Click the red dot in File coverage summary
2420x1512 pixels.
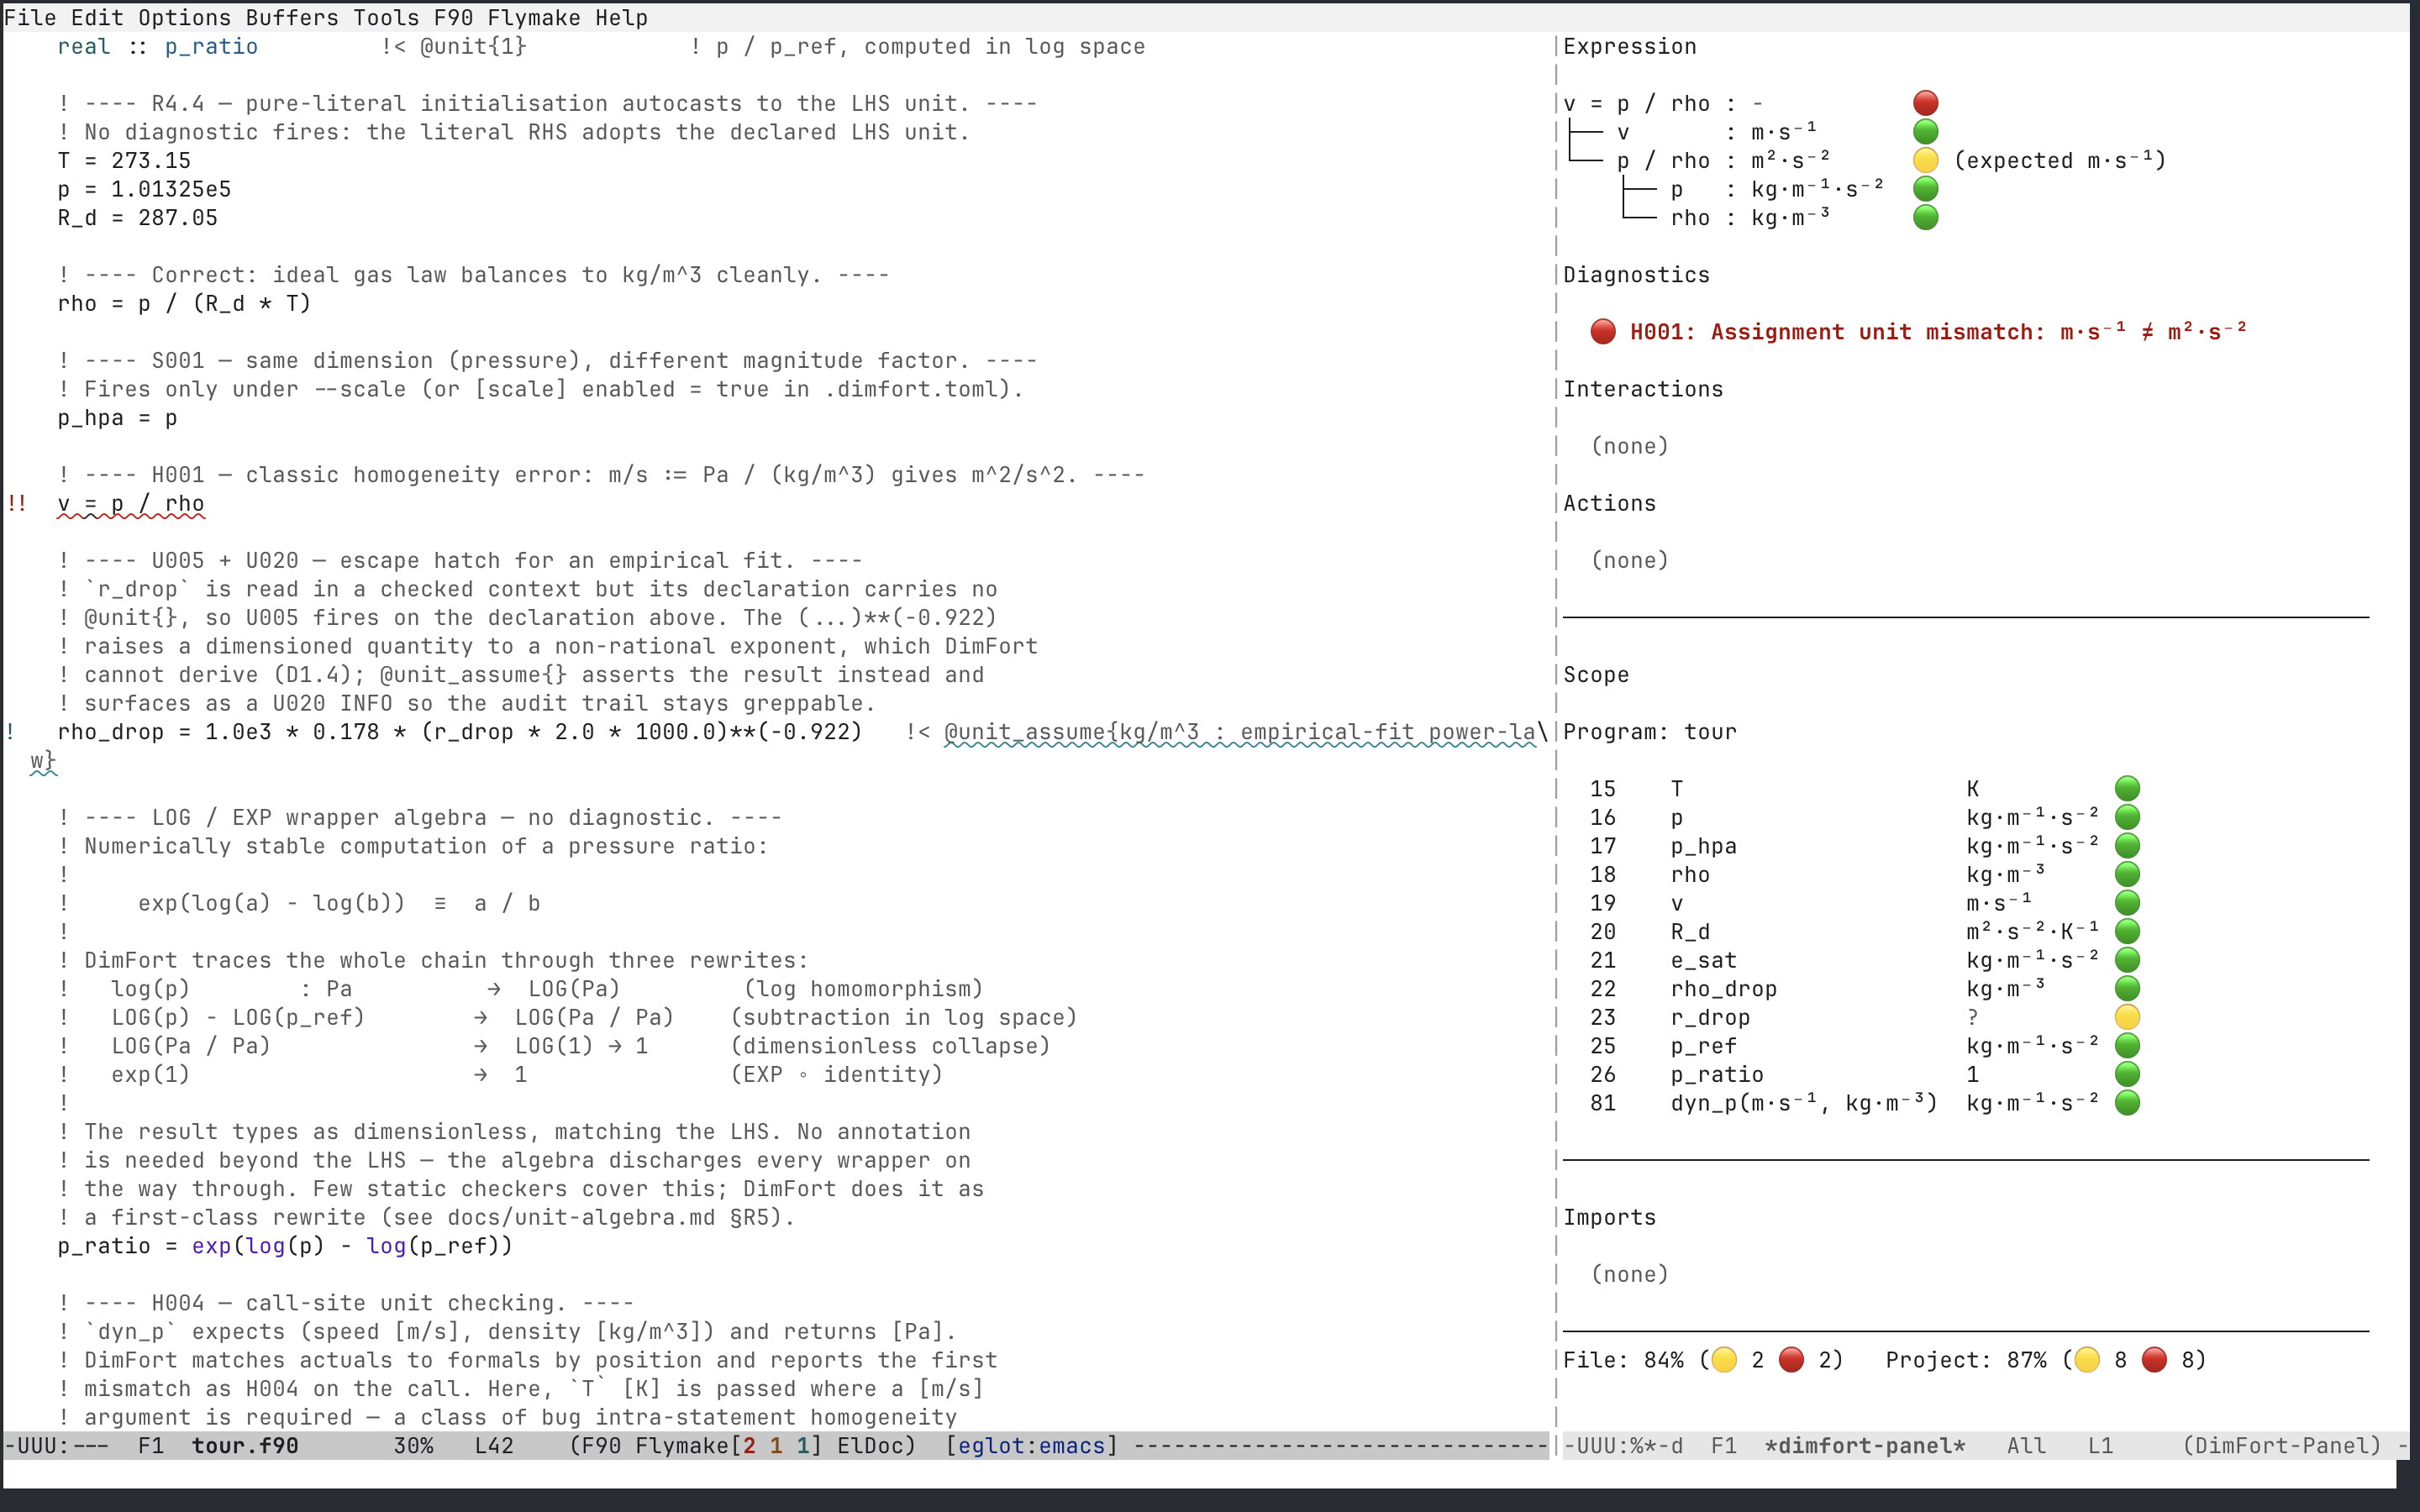(x=1791, y=1360)
